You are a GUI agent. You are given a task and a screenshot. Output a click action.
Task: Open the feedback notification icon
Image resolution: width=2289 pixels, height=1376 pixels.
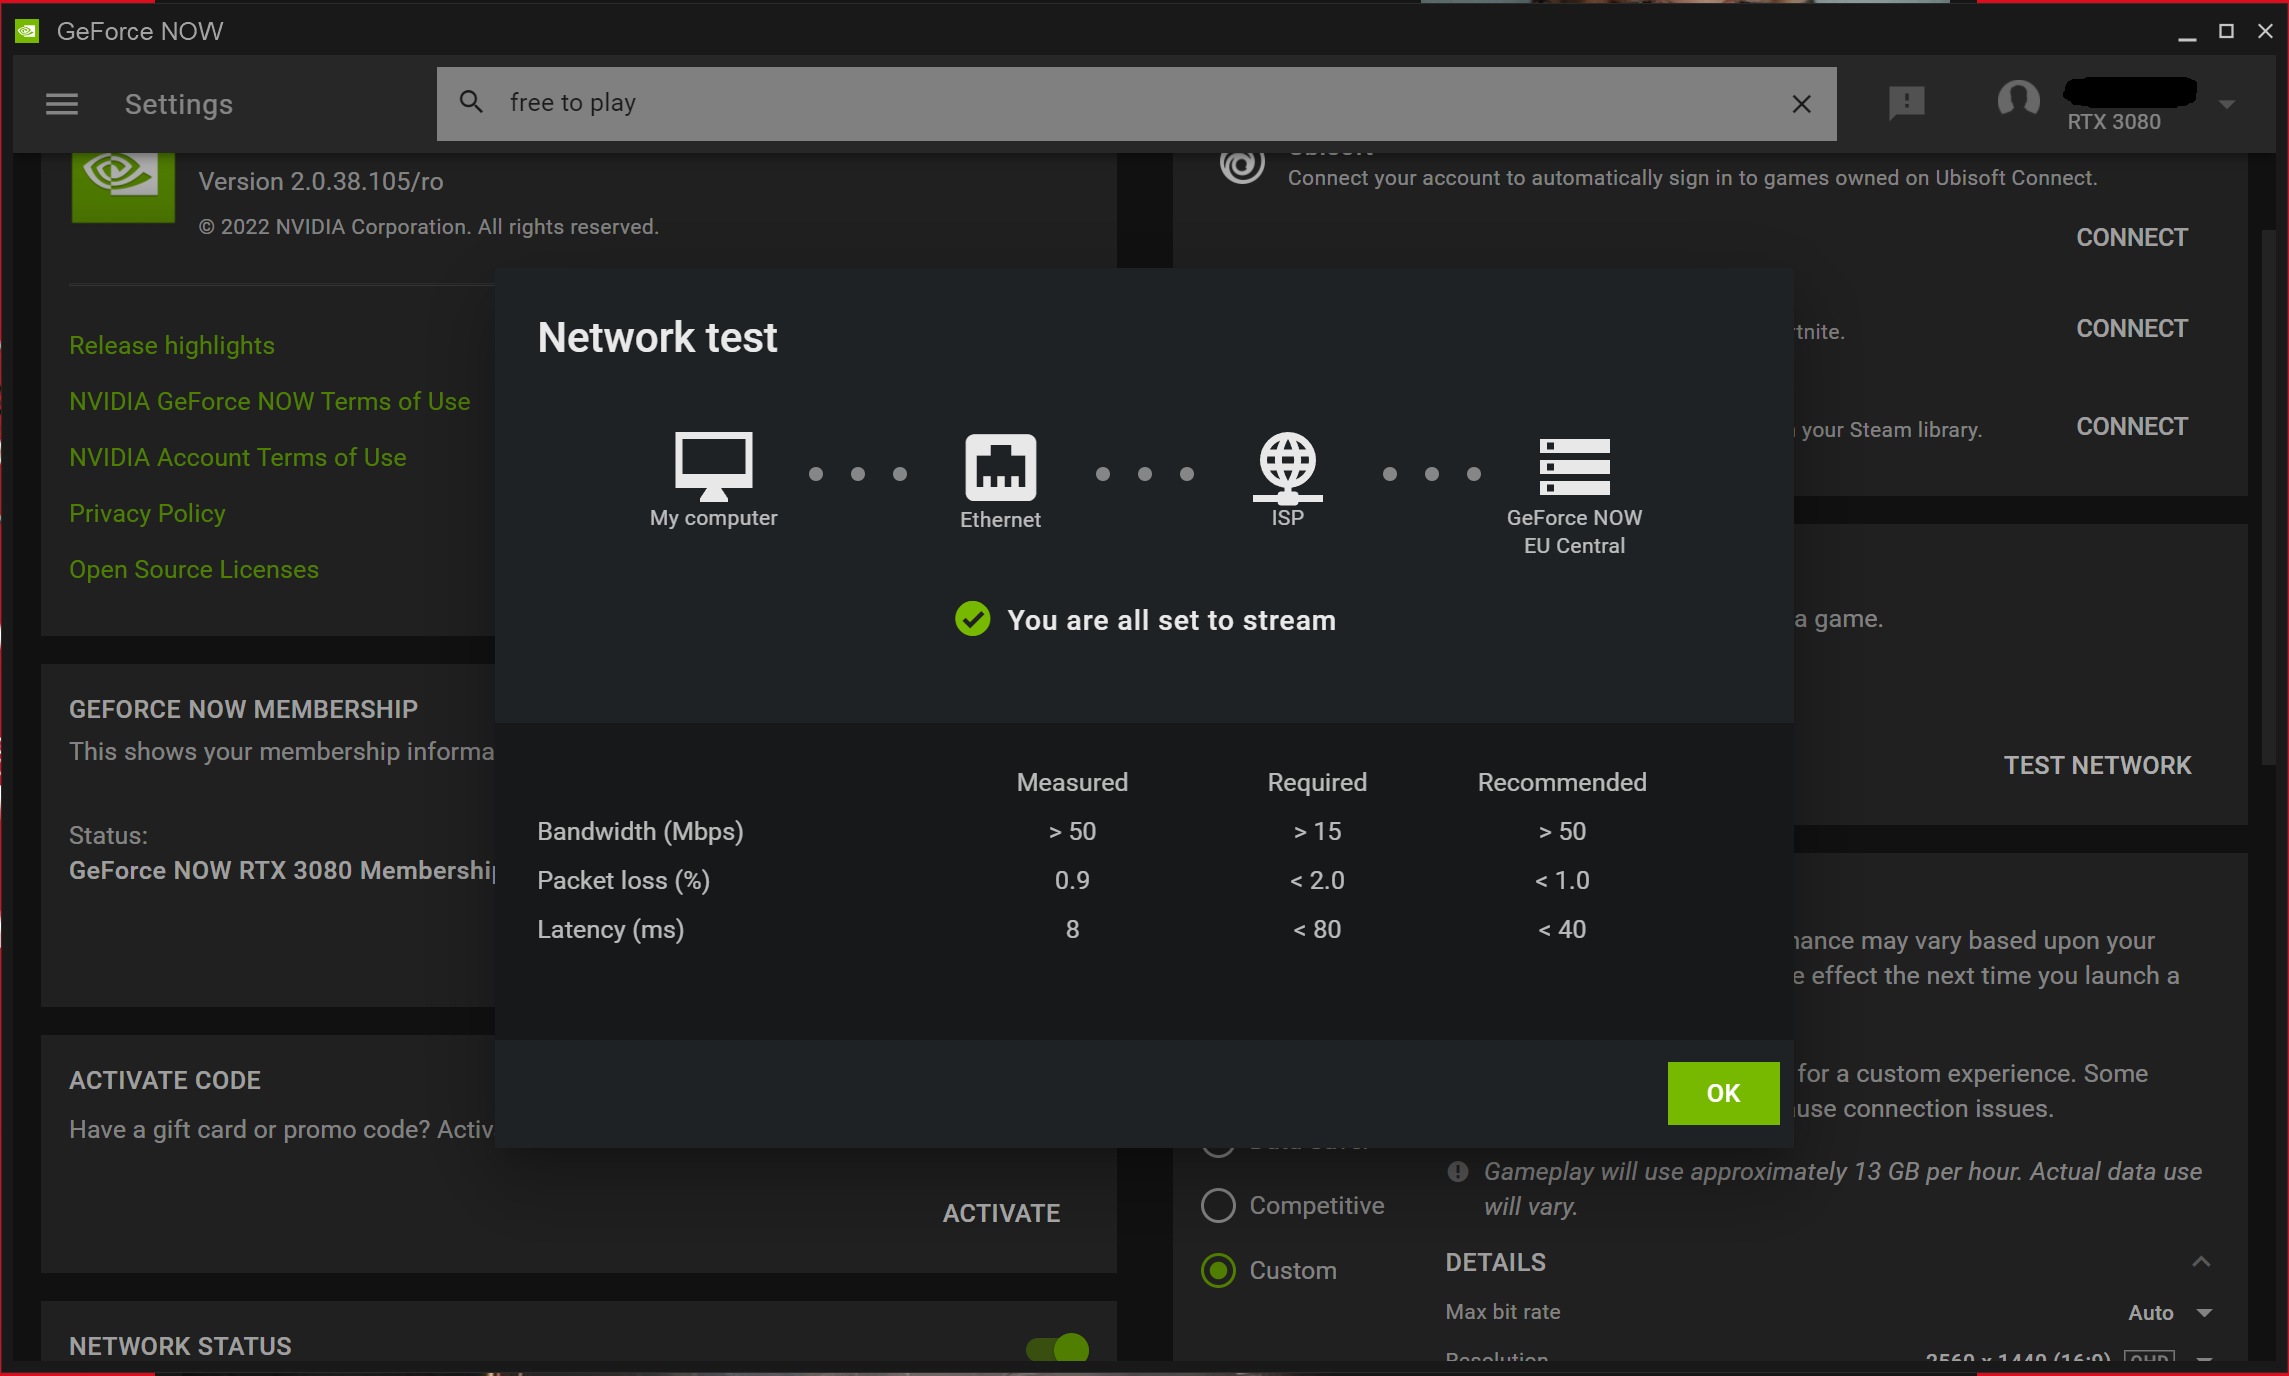pos(1907,102)
